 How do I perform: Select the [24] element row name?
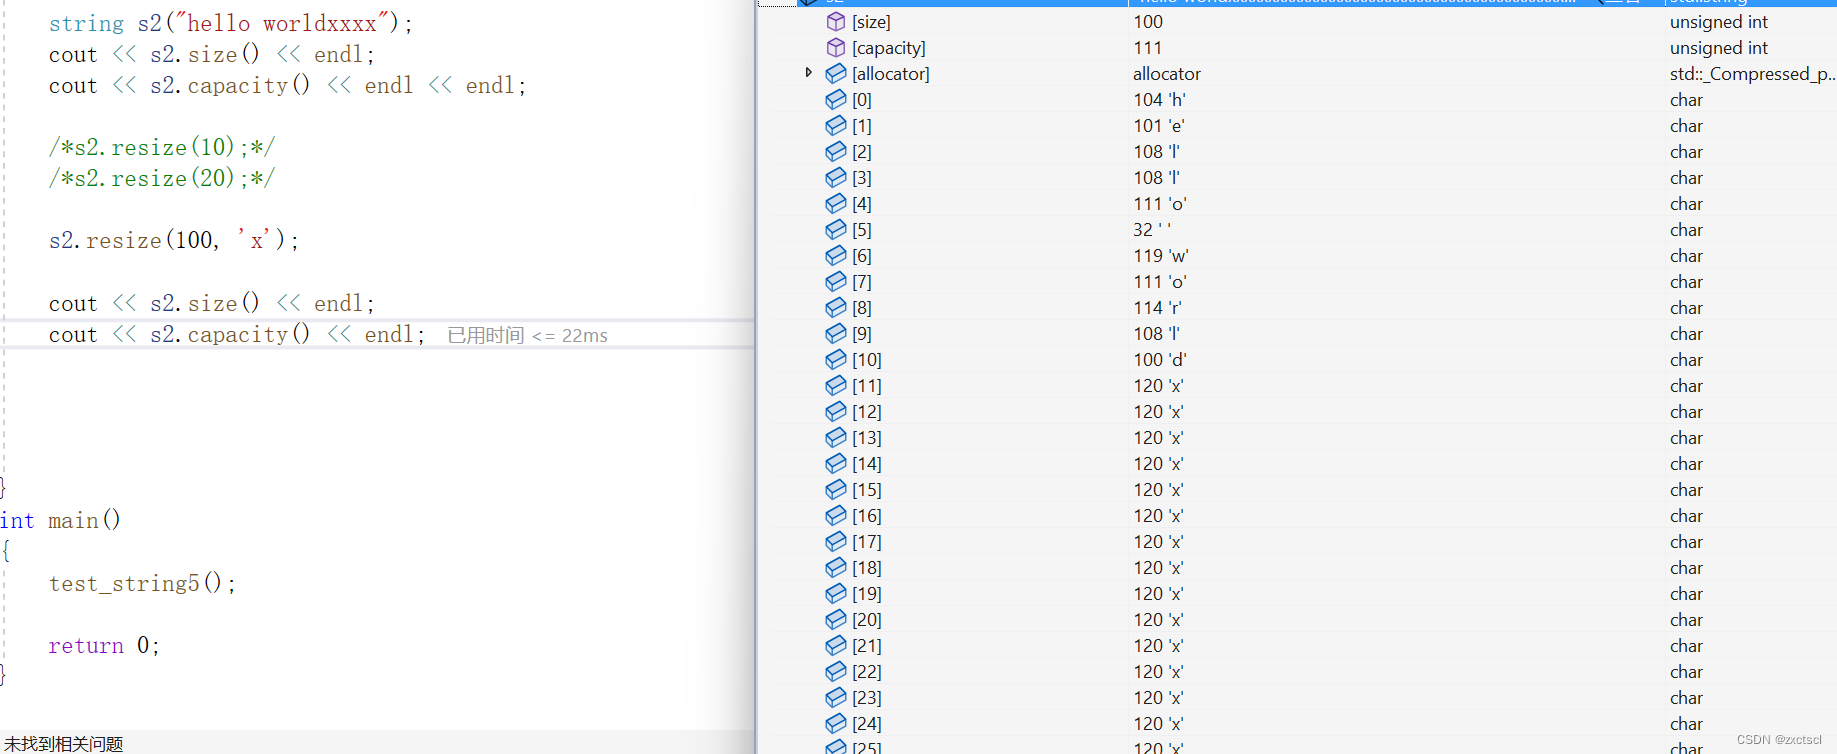point(867,724)
